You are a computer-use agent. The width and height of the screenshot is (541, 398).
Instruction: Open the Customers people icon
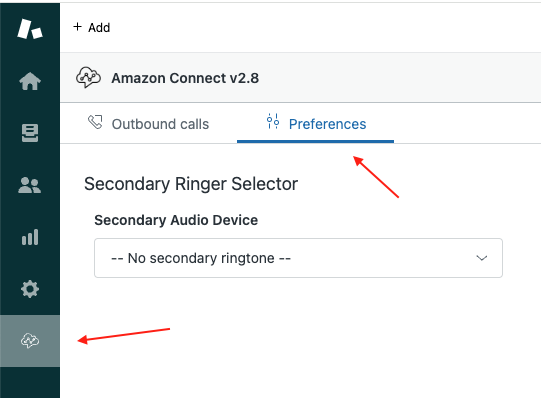[30, 185]
